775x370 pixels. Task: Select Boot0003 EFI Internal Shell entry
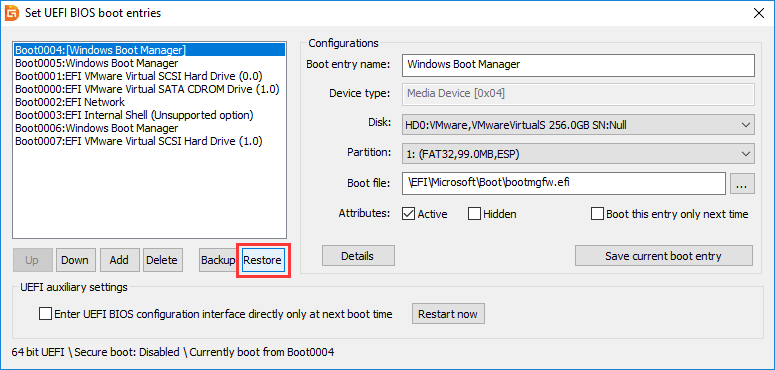(149, 115)
